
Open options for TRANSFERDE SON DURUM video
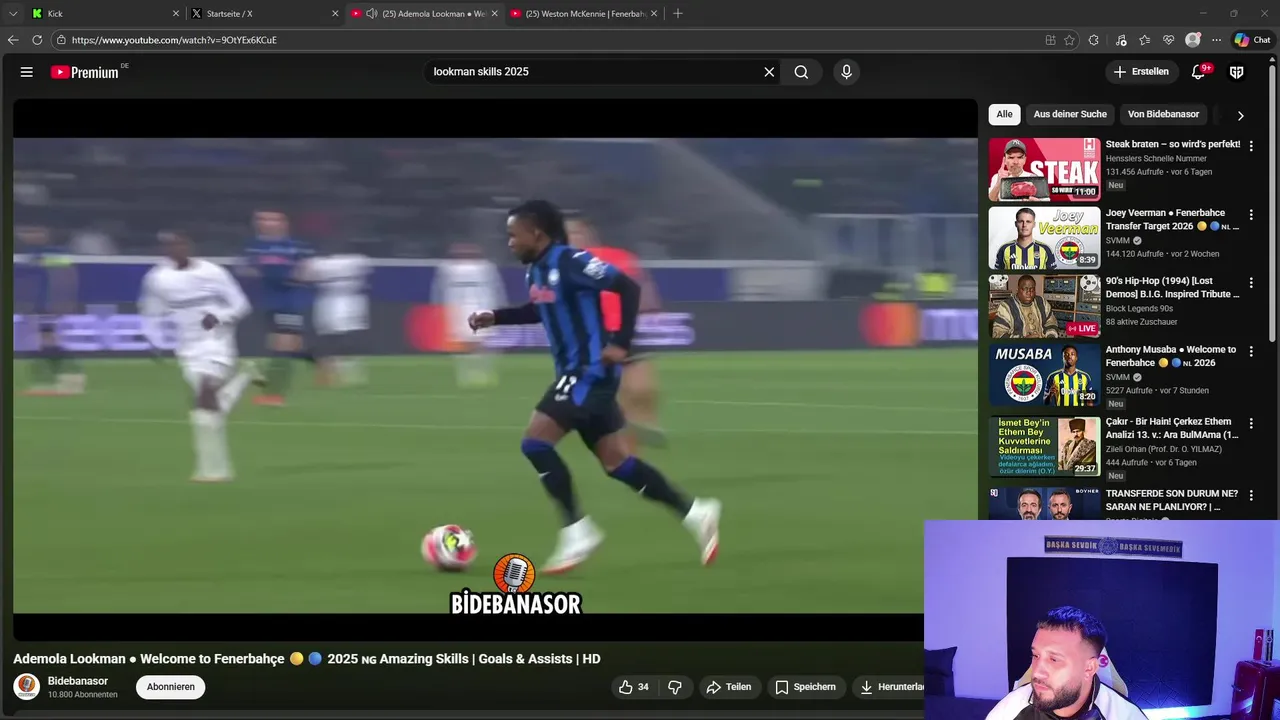pyautogui.click(x=1251, y=495)
